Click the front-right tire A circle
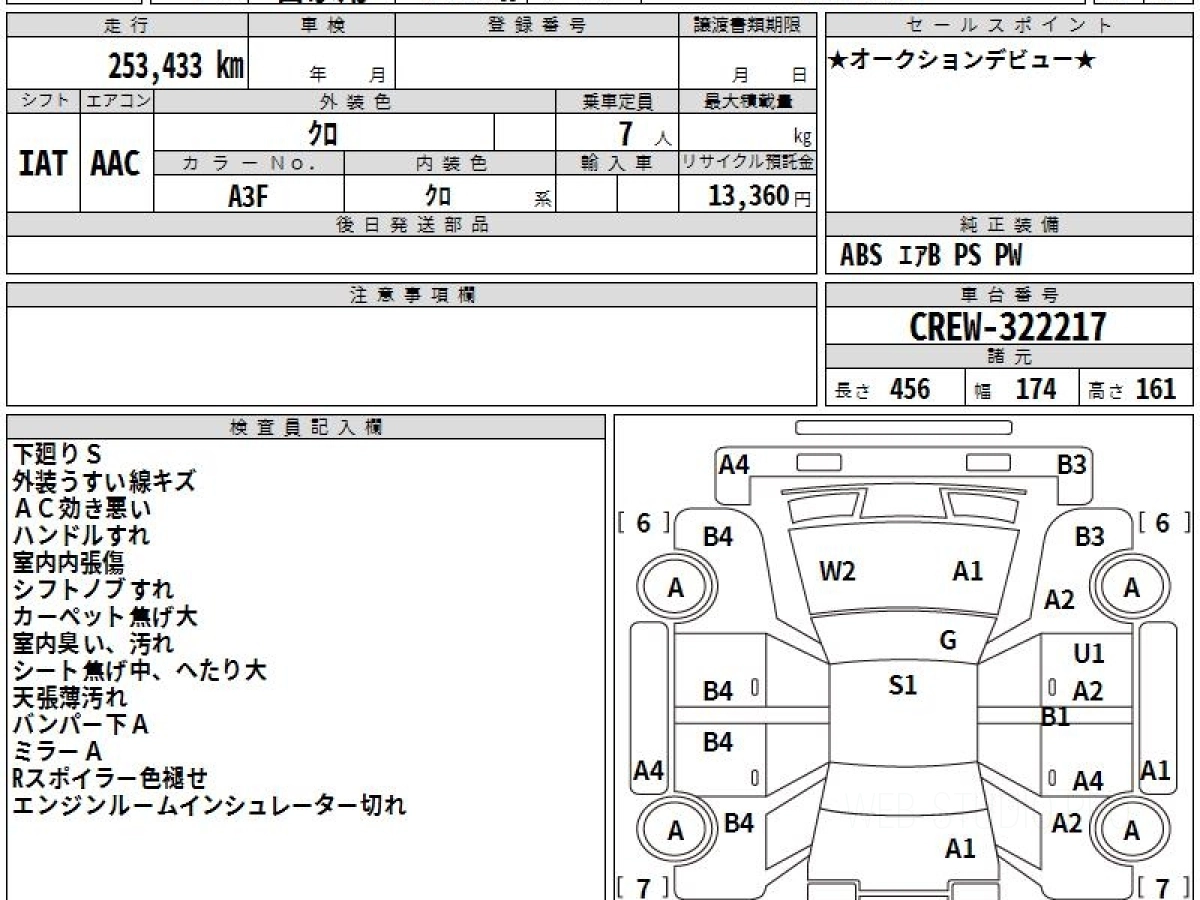Image resolution: width=1200 pixels, height=900 pixels. click(x=1132, y=589)
